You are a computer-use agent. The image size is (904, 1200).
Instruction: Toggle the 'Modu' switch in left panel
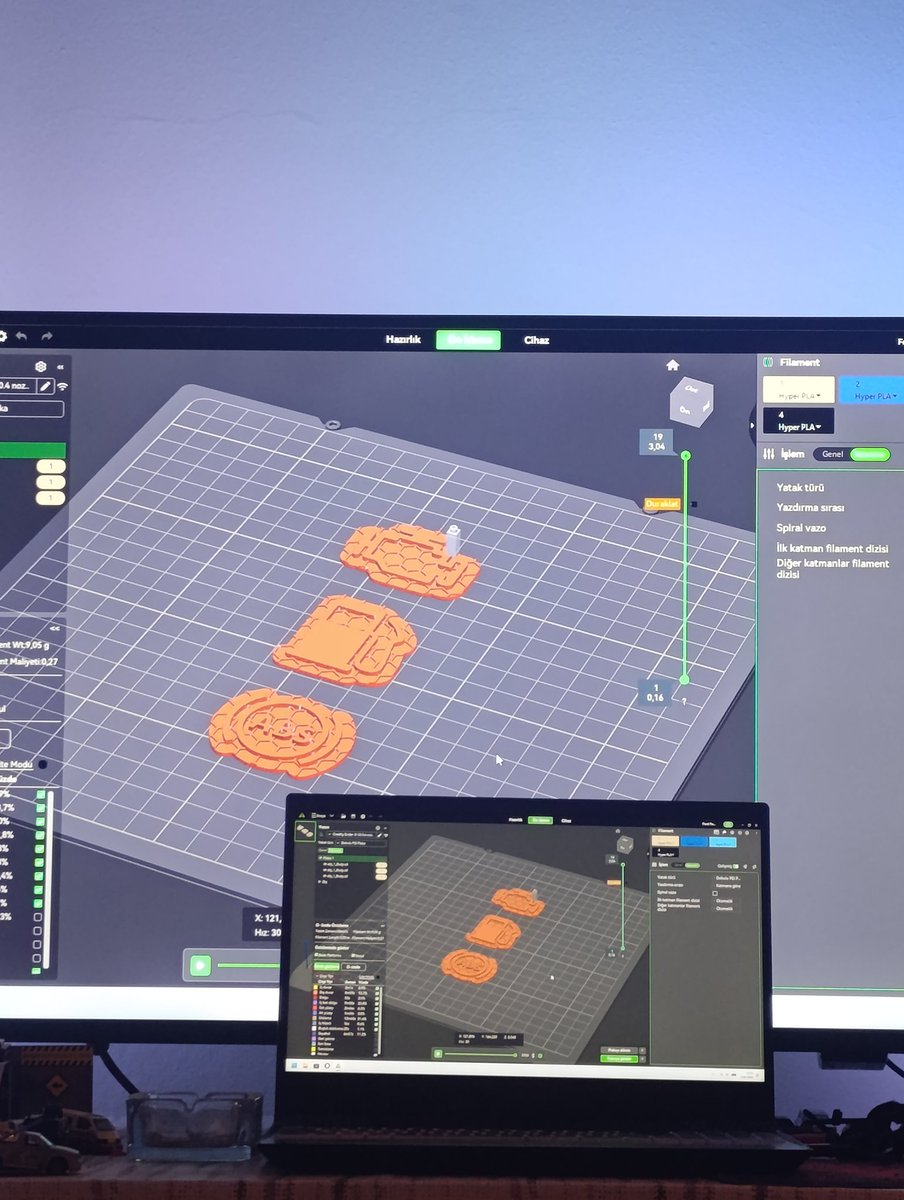point(42,764)
